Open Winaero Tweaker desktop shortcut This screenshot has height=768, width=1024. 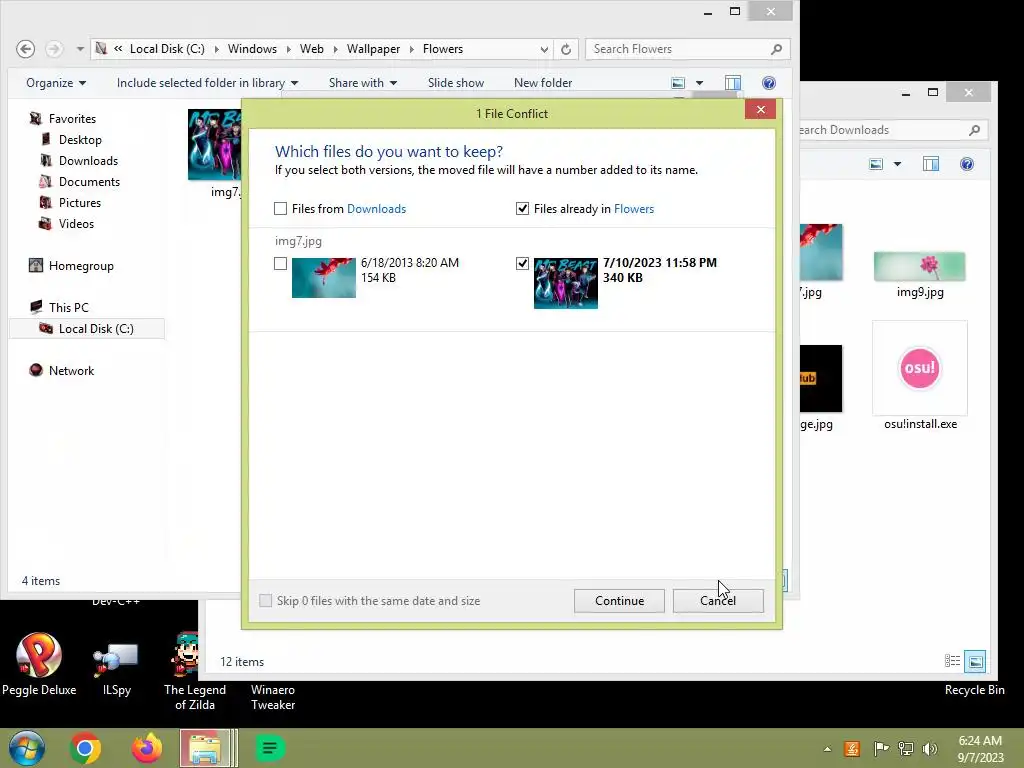272,697
